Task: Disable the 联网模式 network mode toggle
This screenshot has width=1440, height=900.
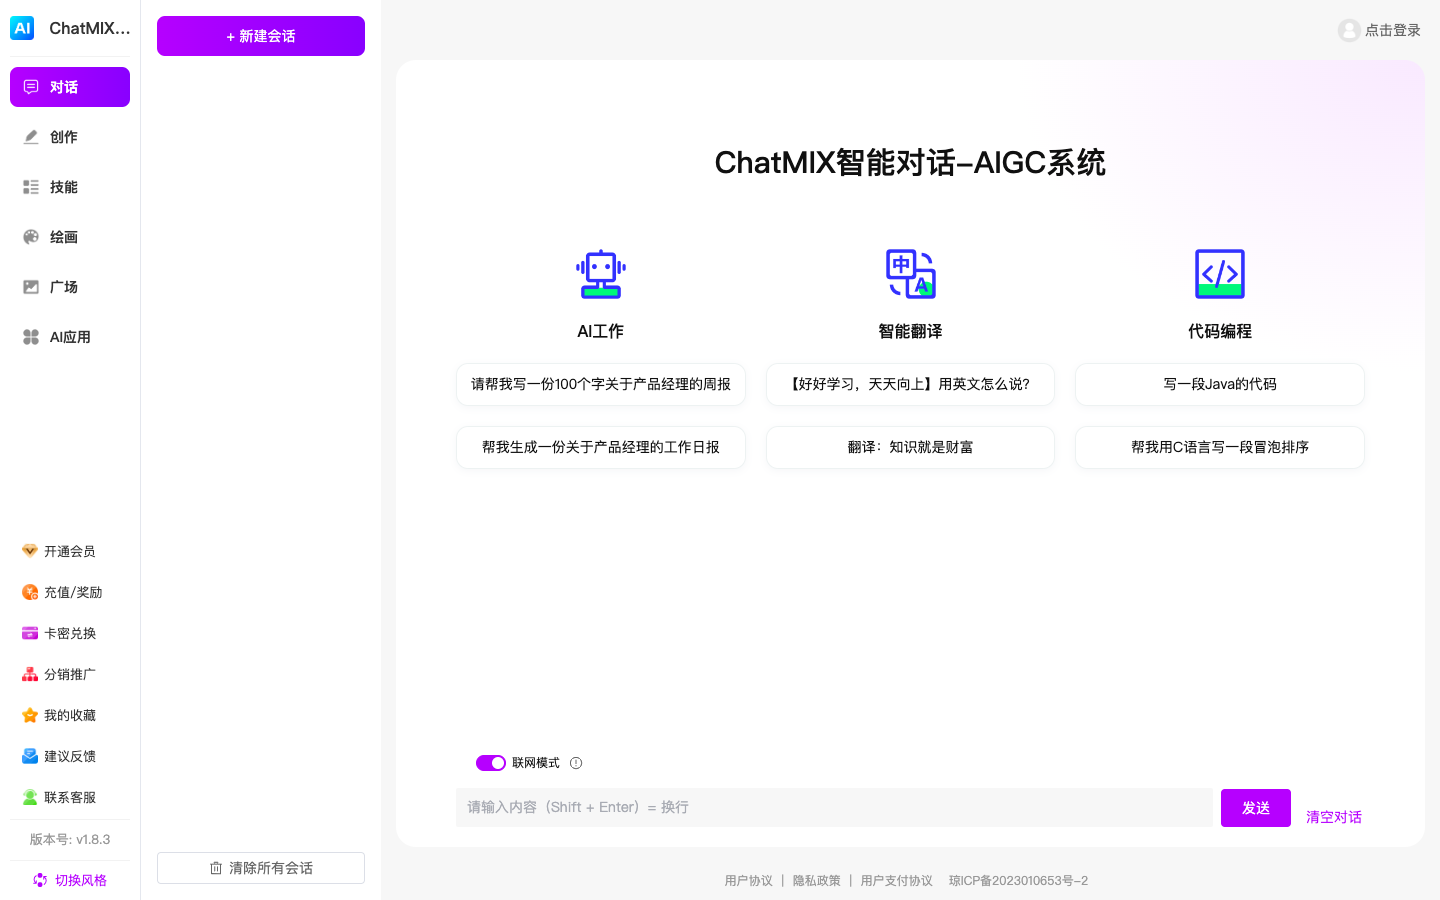Action: [x=491, y=763]
